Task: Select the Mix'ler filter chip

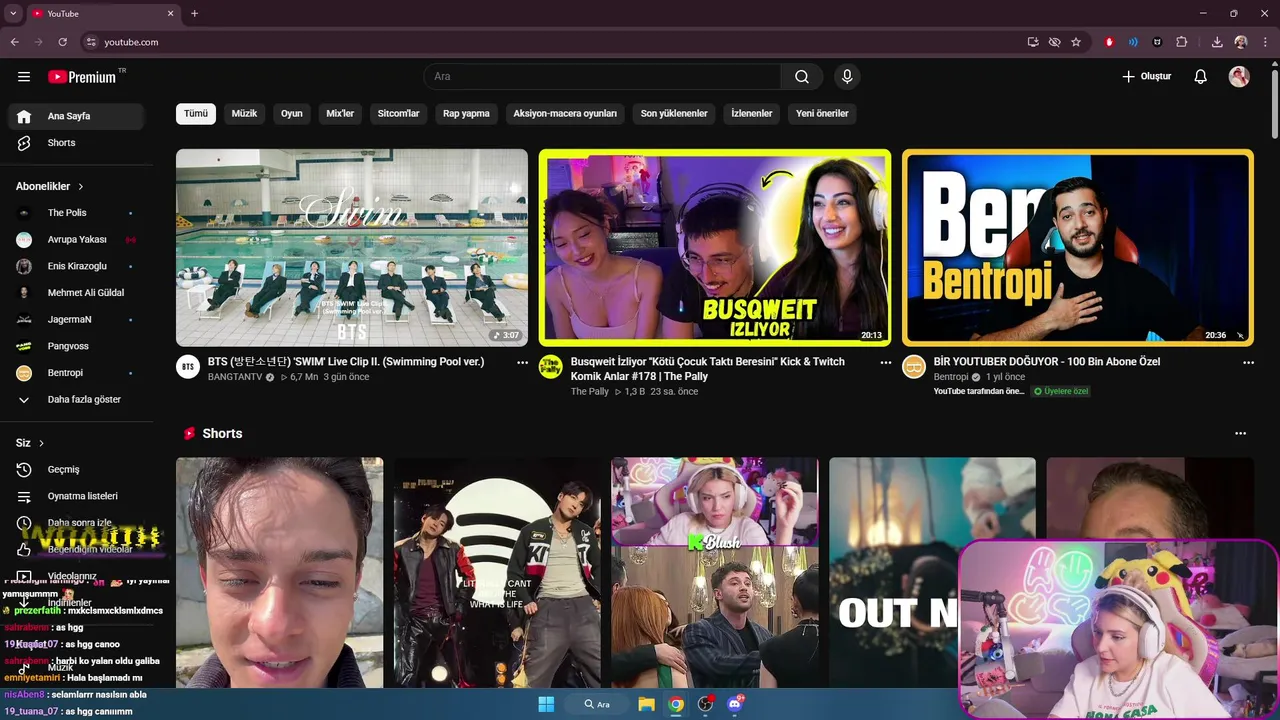Action: tap(340, 114)
